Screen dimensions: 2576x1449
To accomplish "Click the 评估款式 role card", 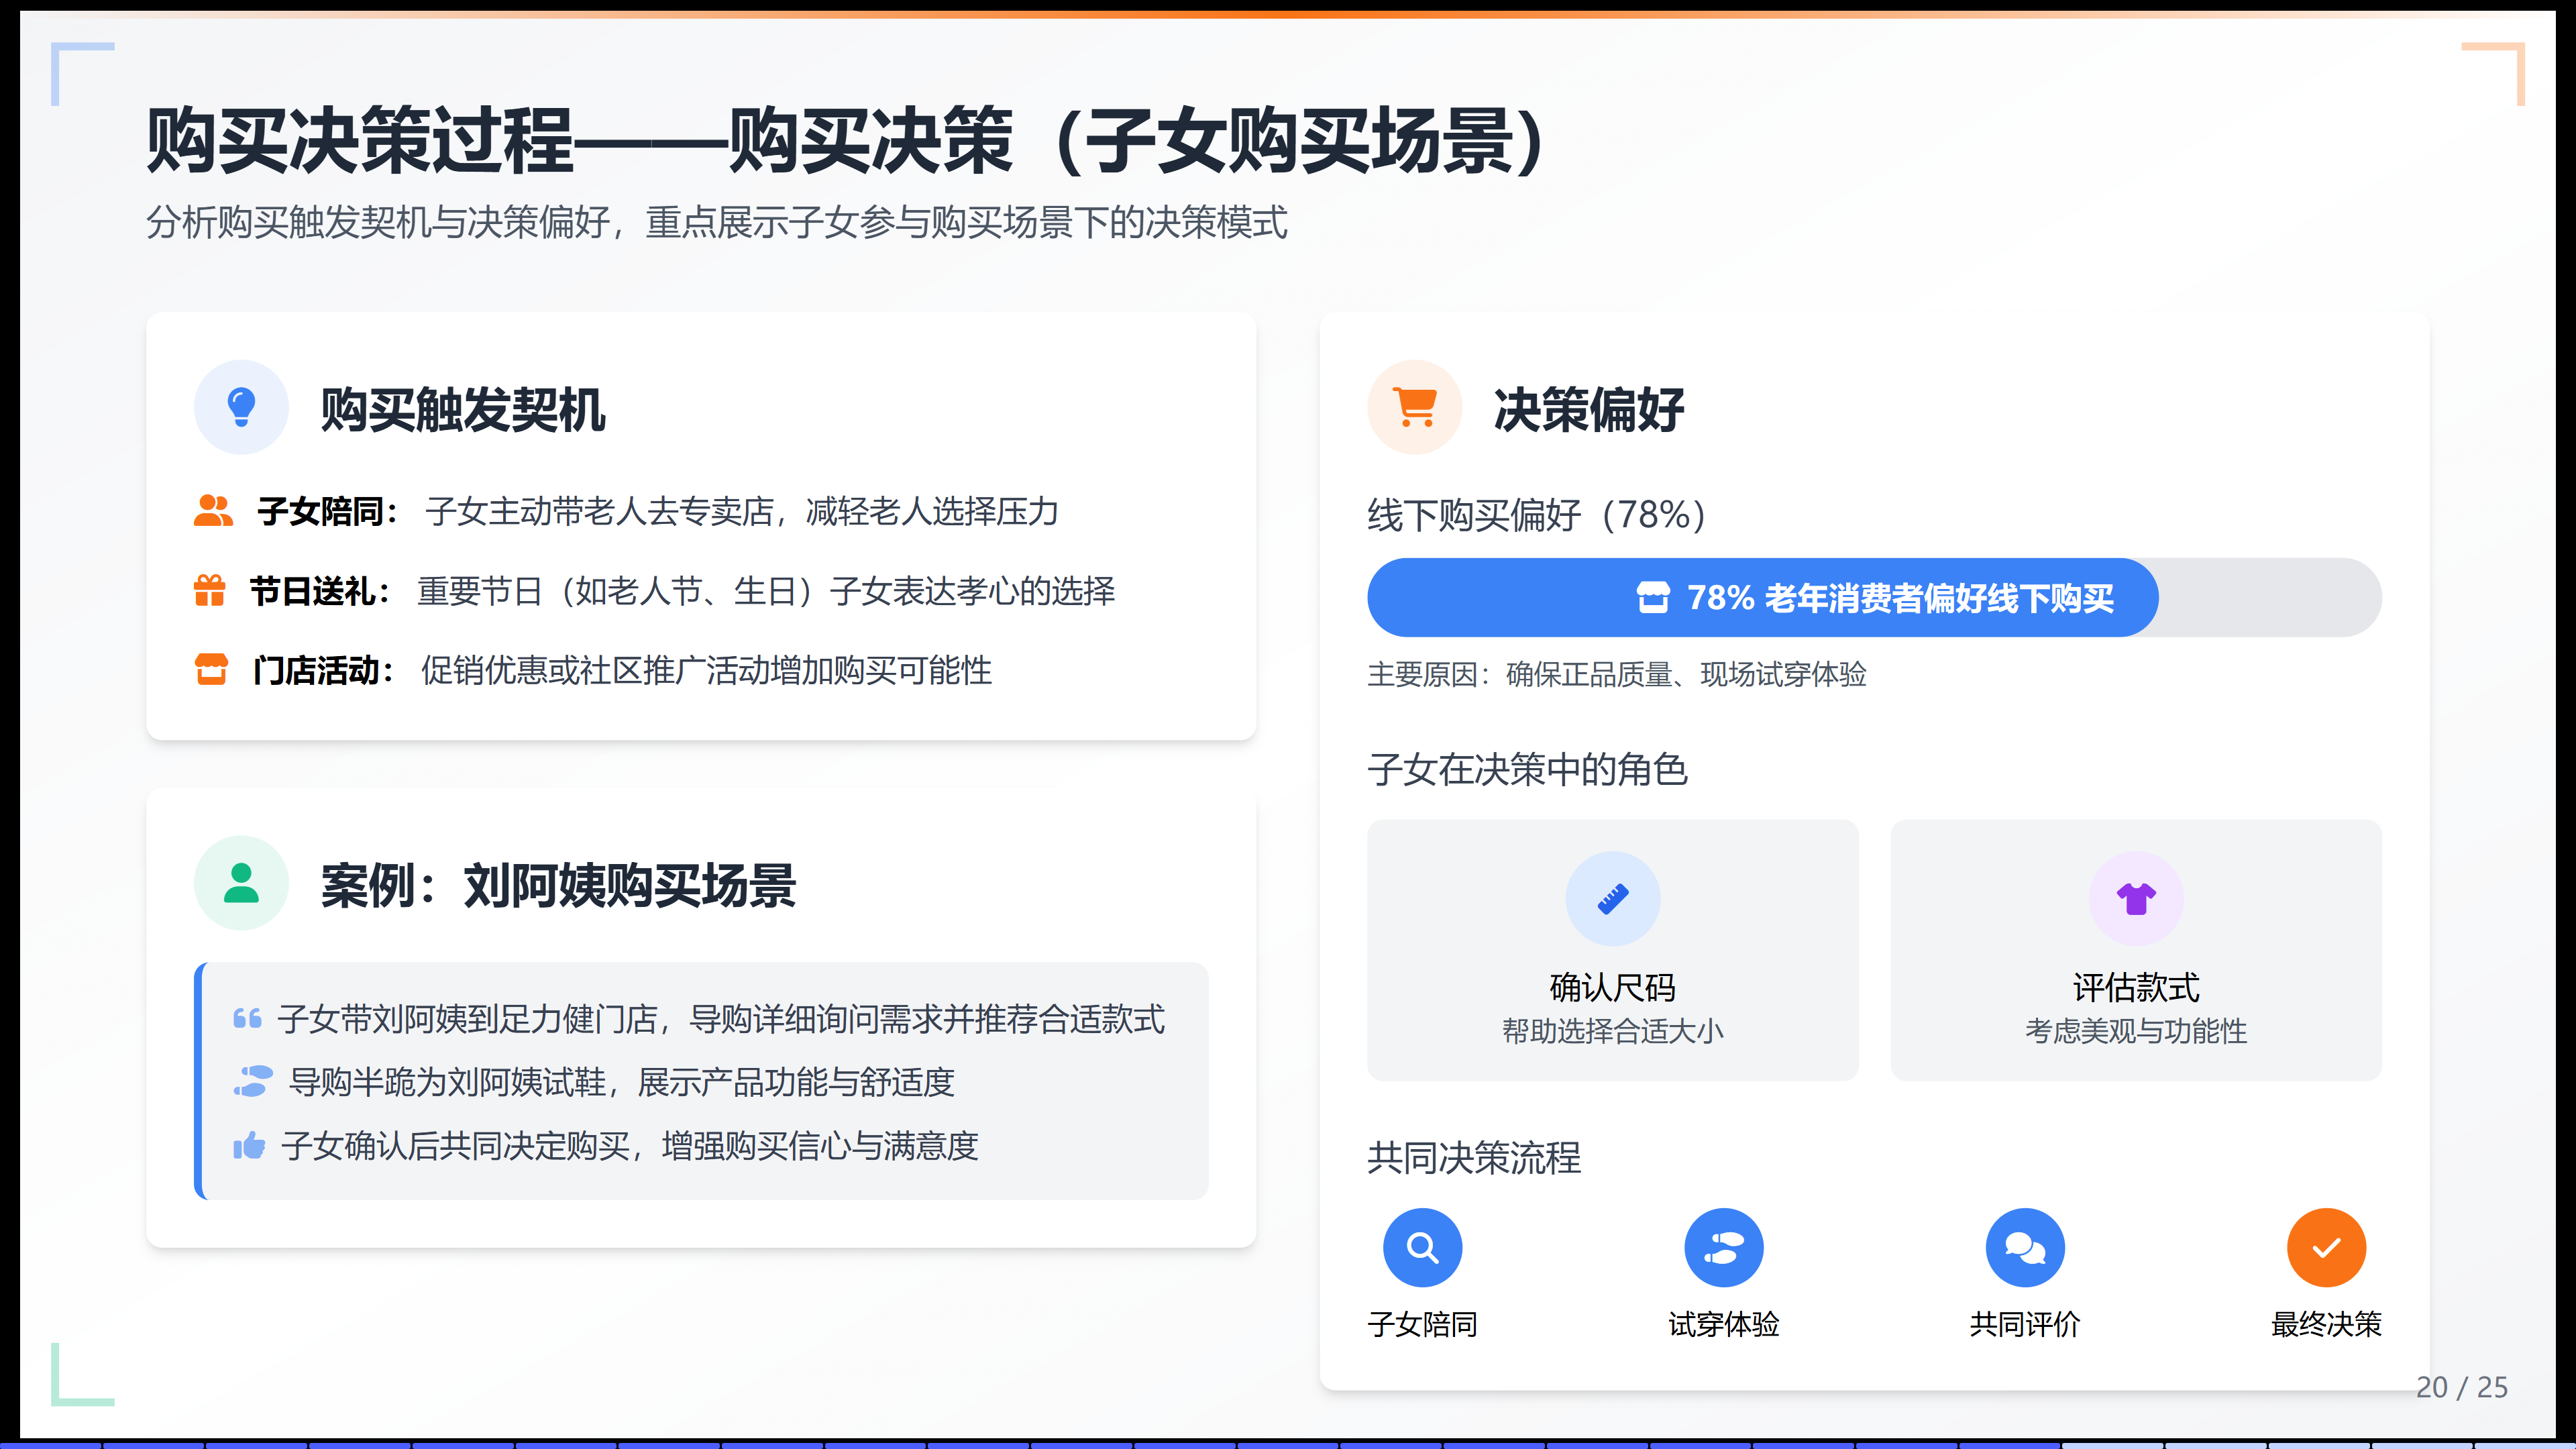I will pos(2135,950).
